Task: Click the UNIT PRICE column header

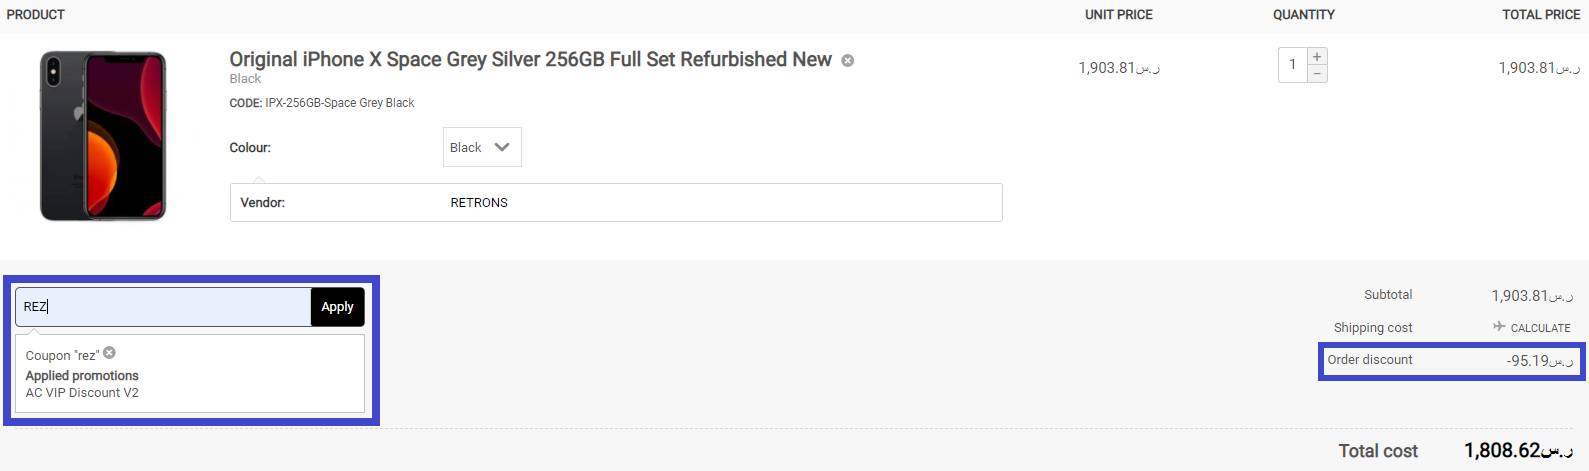Action: (1118, 15)
